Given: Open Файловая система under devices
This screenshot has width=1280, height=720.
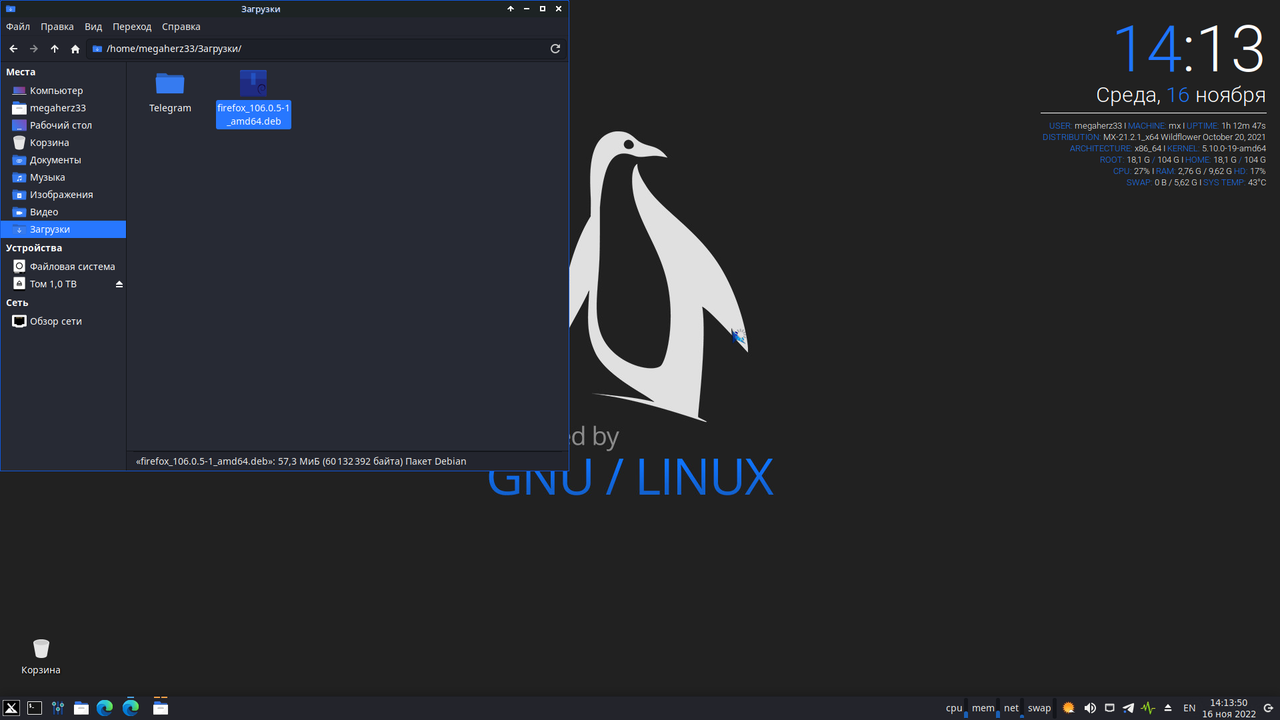Looking at the screenshot, I should click(x=64, y=267).
